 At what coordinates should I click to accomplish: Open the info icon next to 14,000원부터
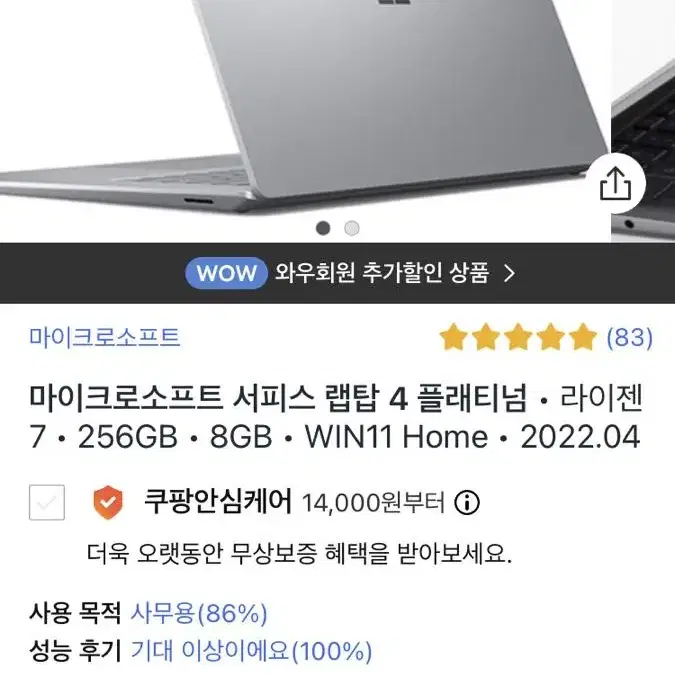point(467,502)
